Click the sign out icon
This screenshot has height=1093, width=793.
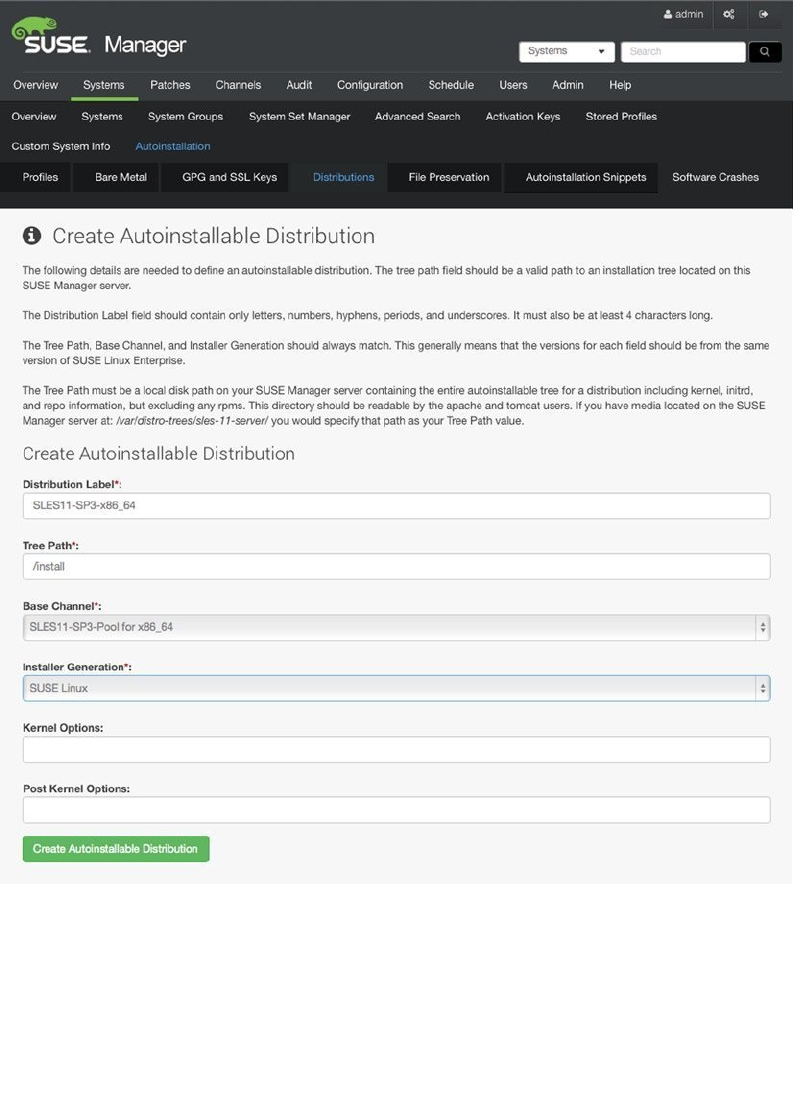pos(764,15)
